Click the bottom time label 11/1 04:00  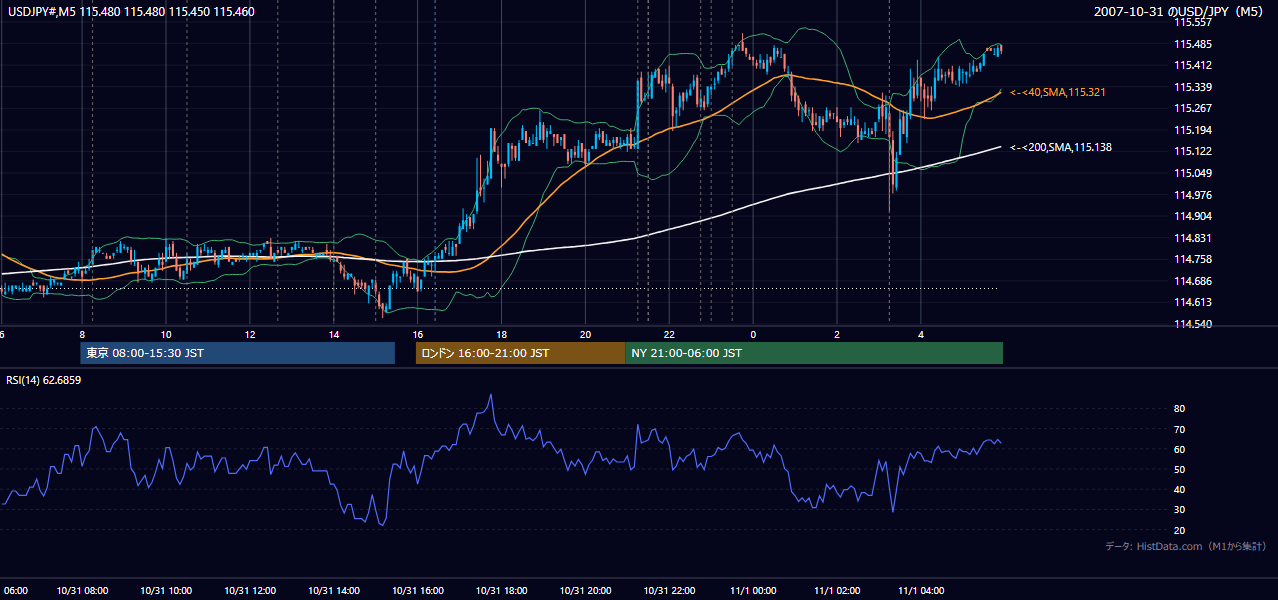(921, 591)
